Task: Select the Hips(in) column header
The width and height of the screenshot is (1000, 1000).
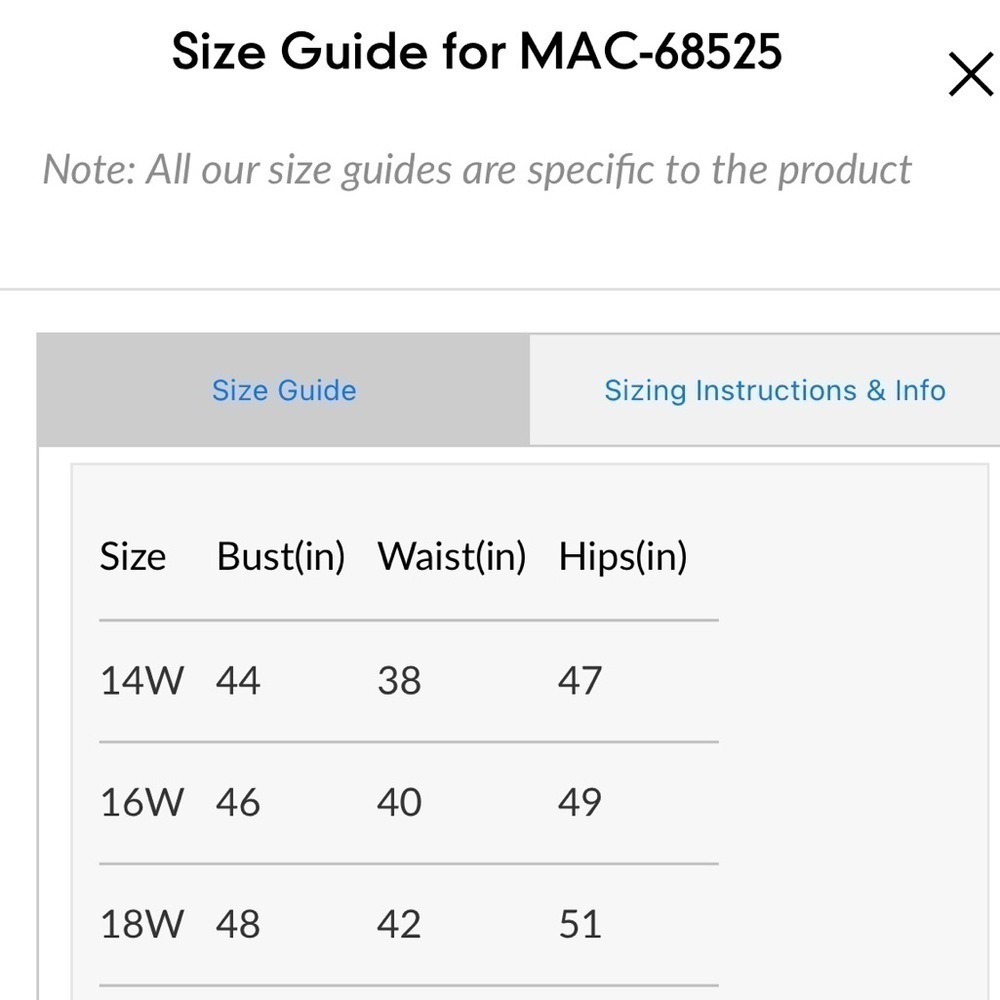Action: (x=622, y=556)
